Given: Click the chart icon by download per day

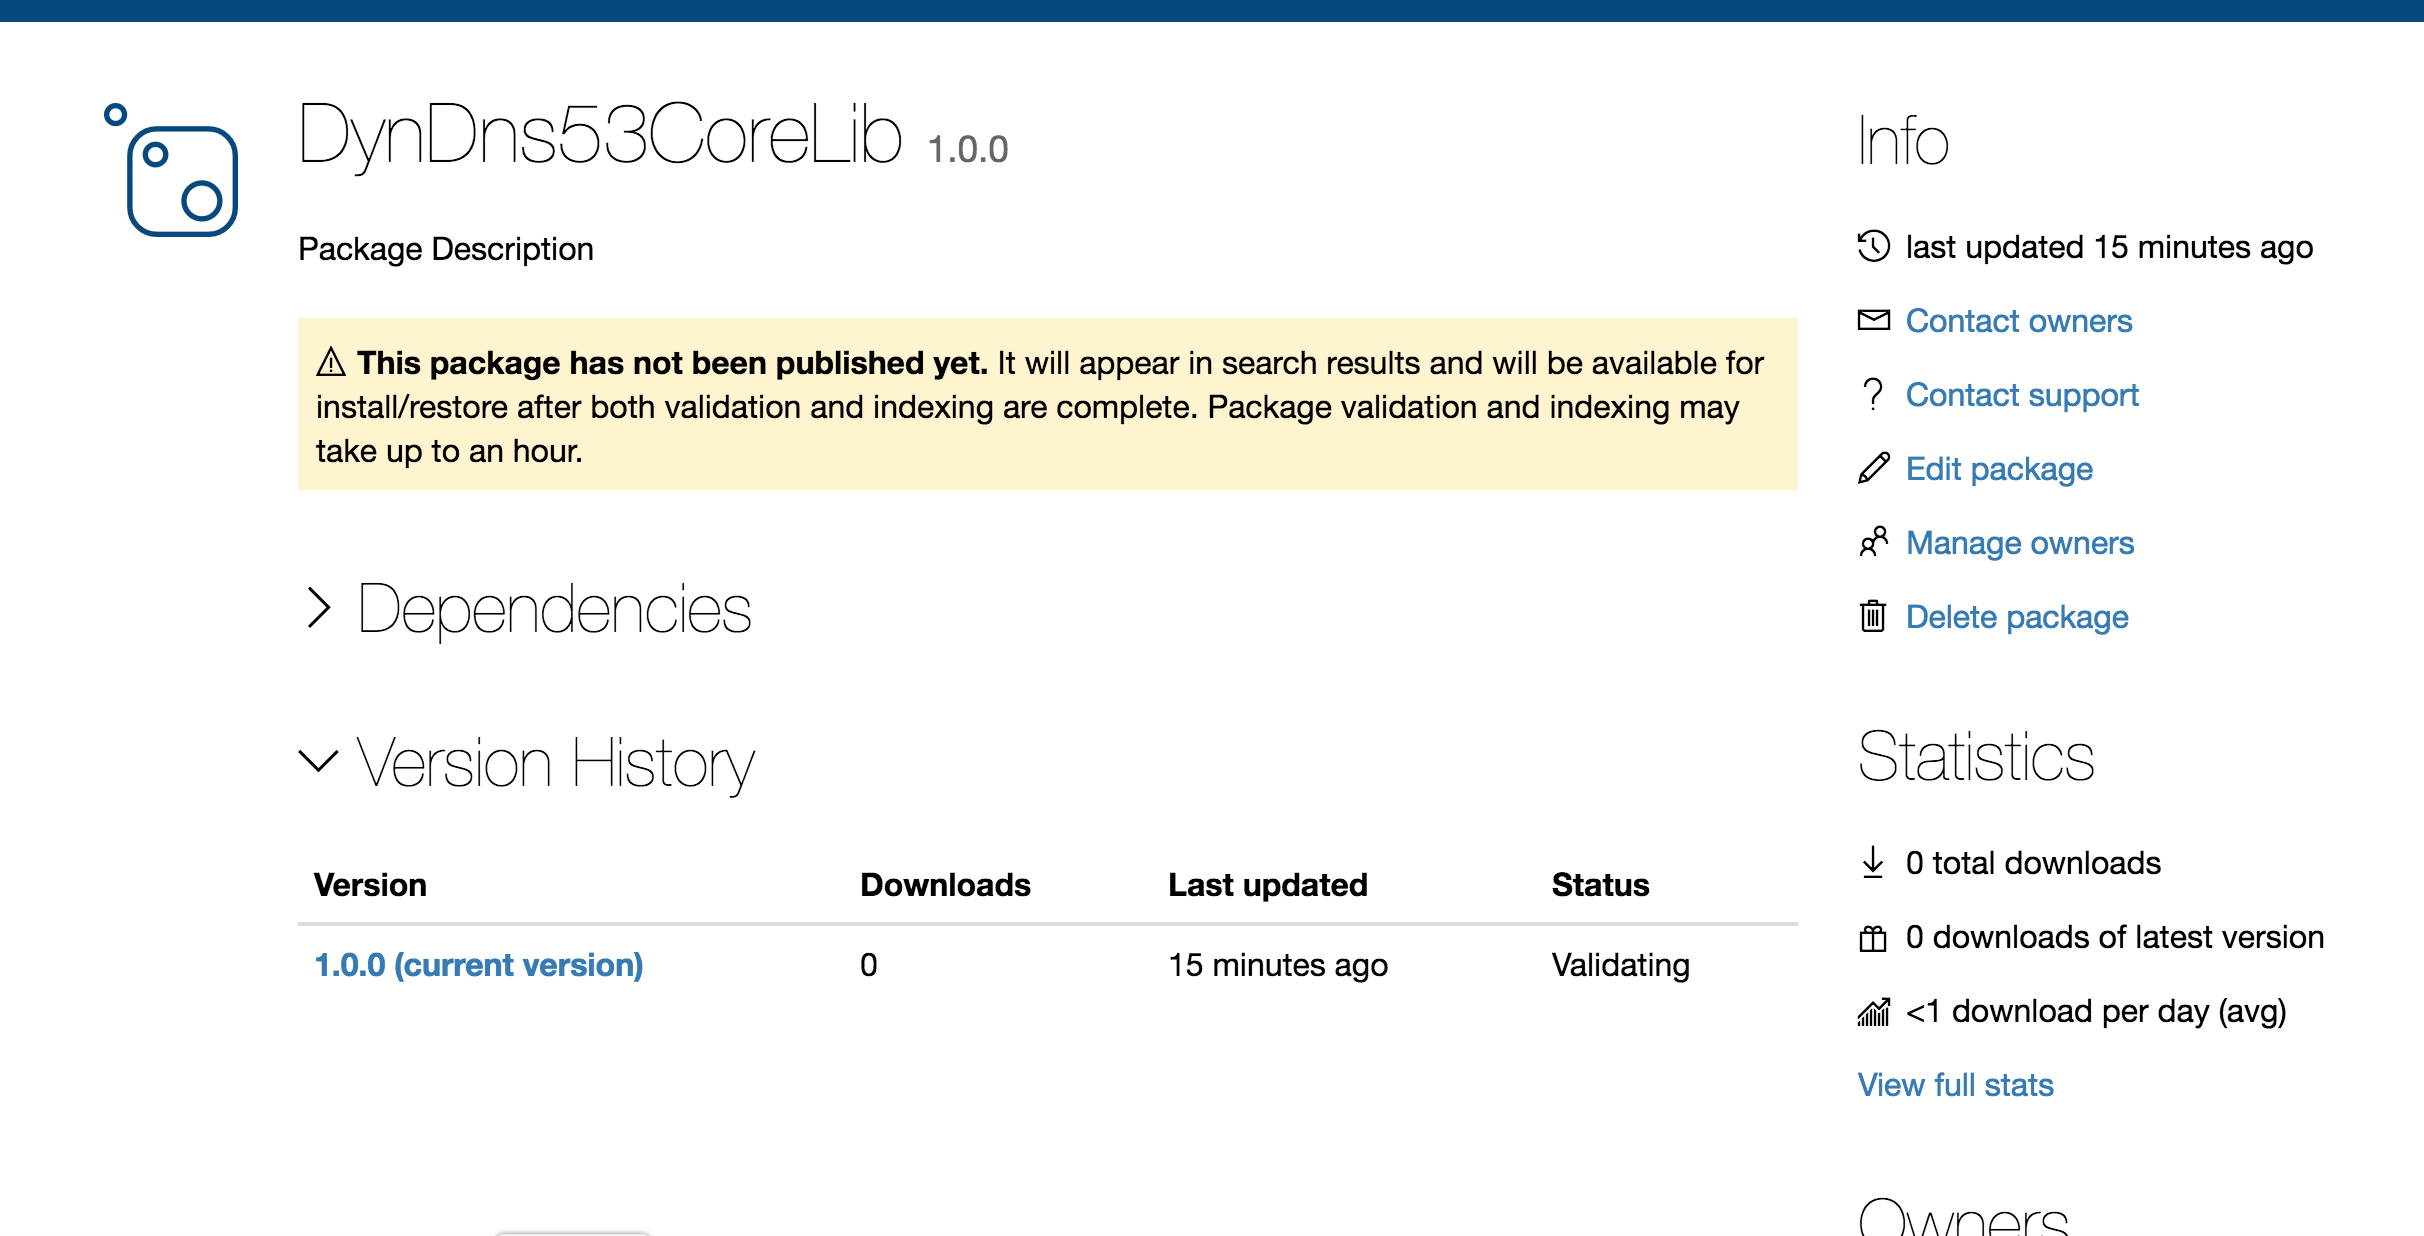Looking at the screenshot, I should 1873,1012.
